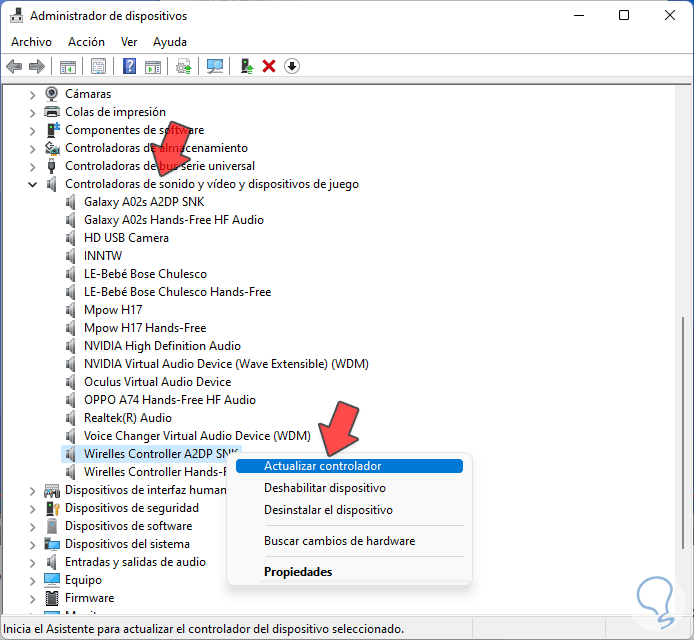Click the Forward arrow toolbar icon
This screenshot has width=694, height=640.
(x=37, y=66)
